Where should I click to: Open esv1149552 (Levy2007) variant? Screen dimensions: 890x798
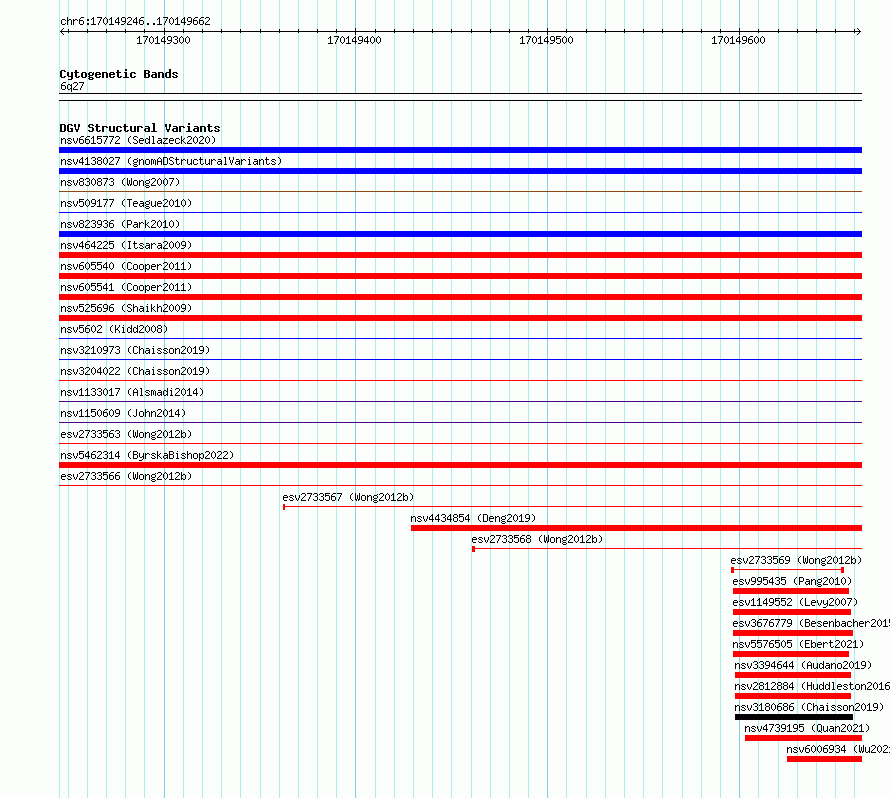pyautogui.click(x=795, y=602)
